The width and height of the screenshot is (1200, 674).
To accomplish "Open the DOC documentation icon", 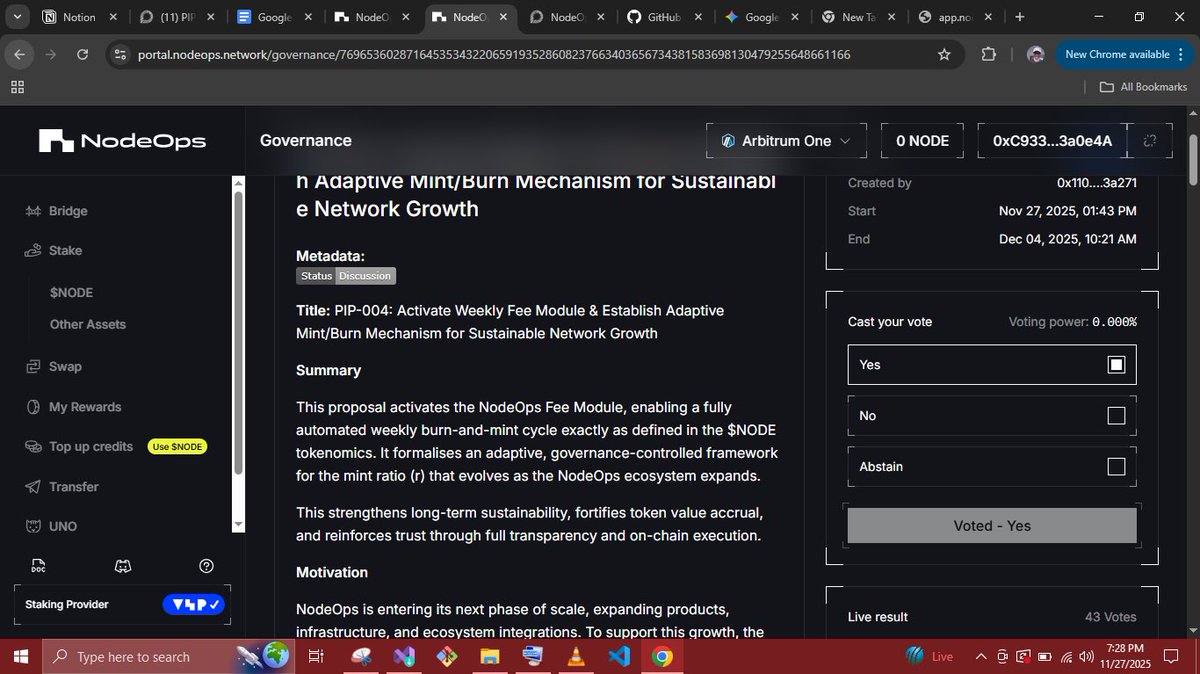I will click(38, 566).
